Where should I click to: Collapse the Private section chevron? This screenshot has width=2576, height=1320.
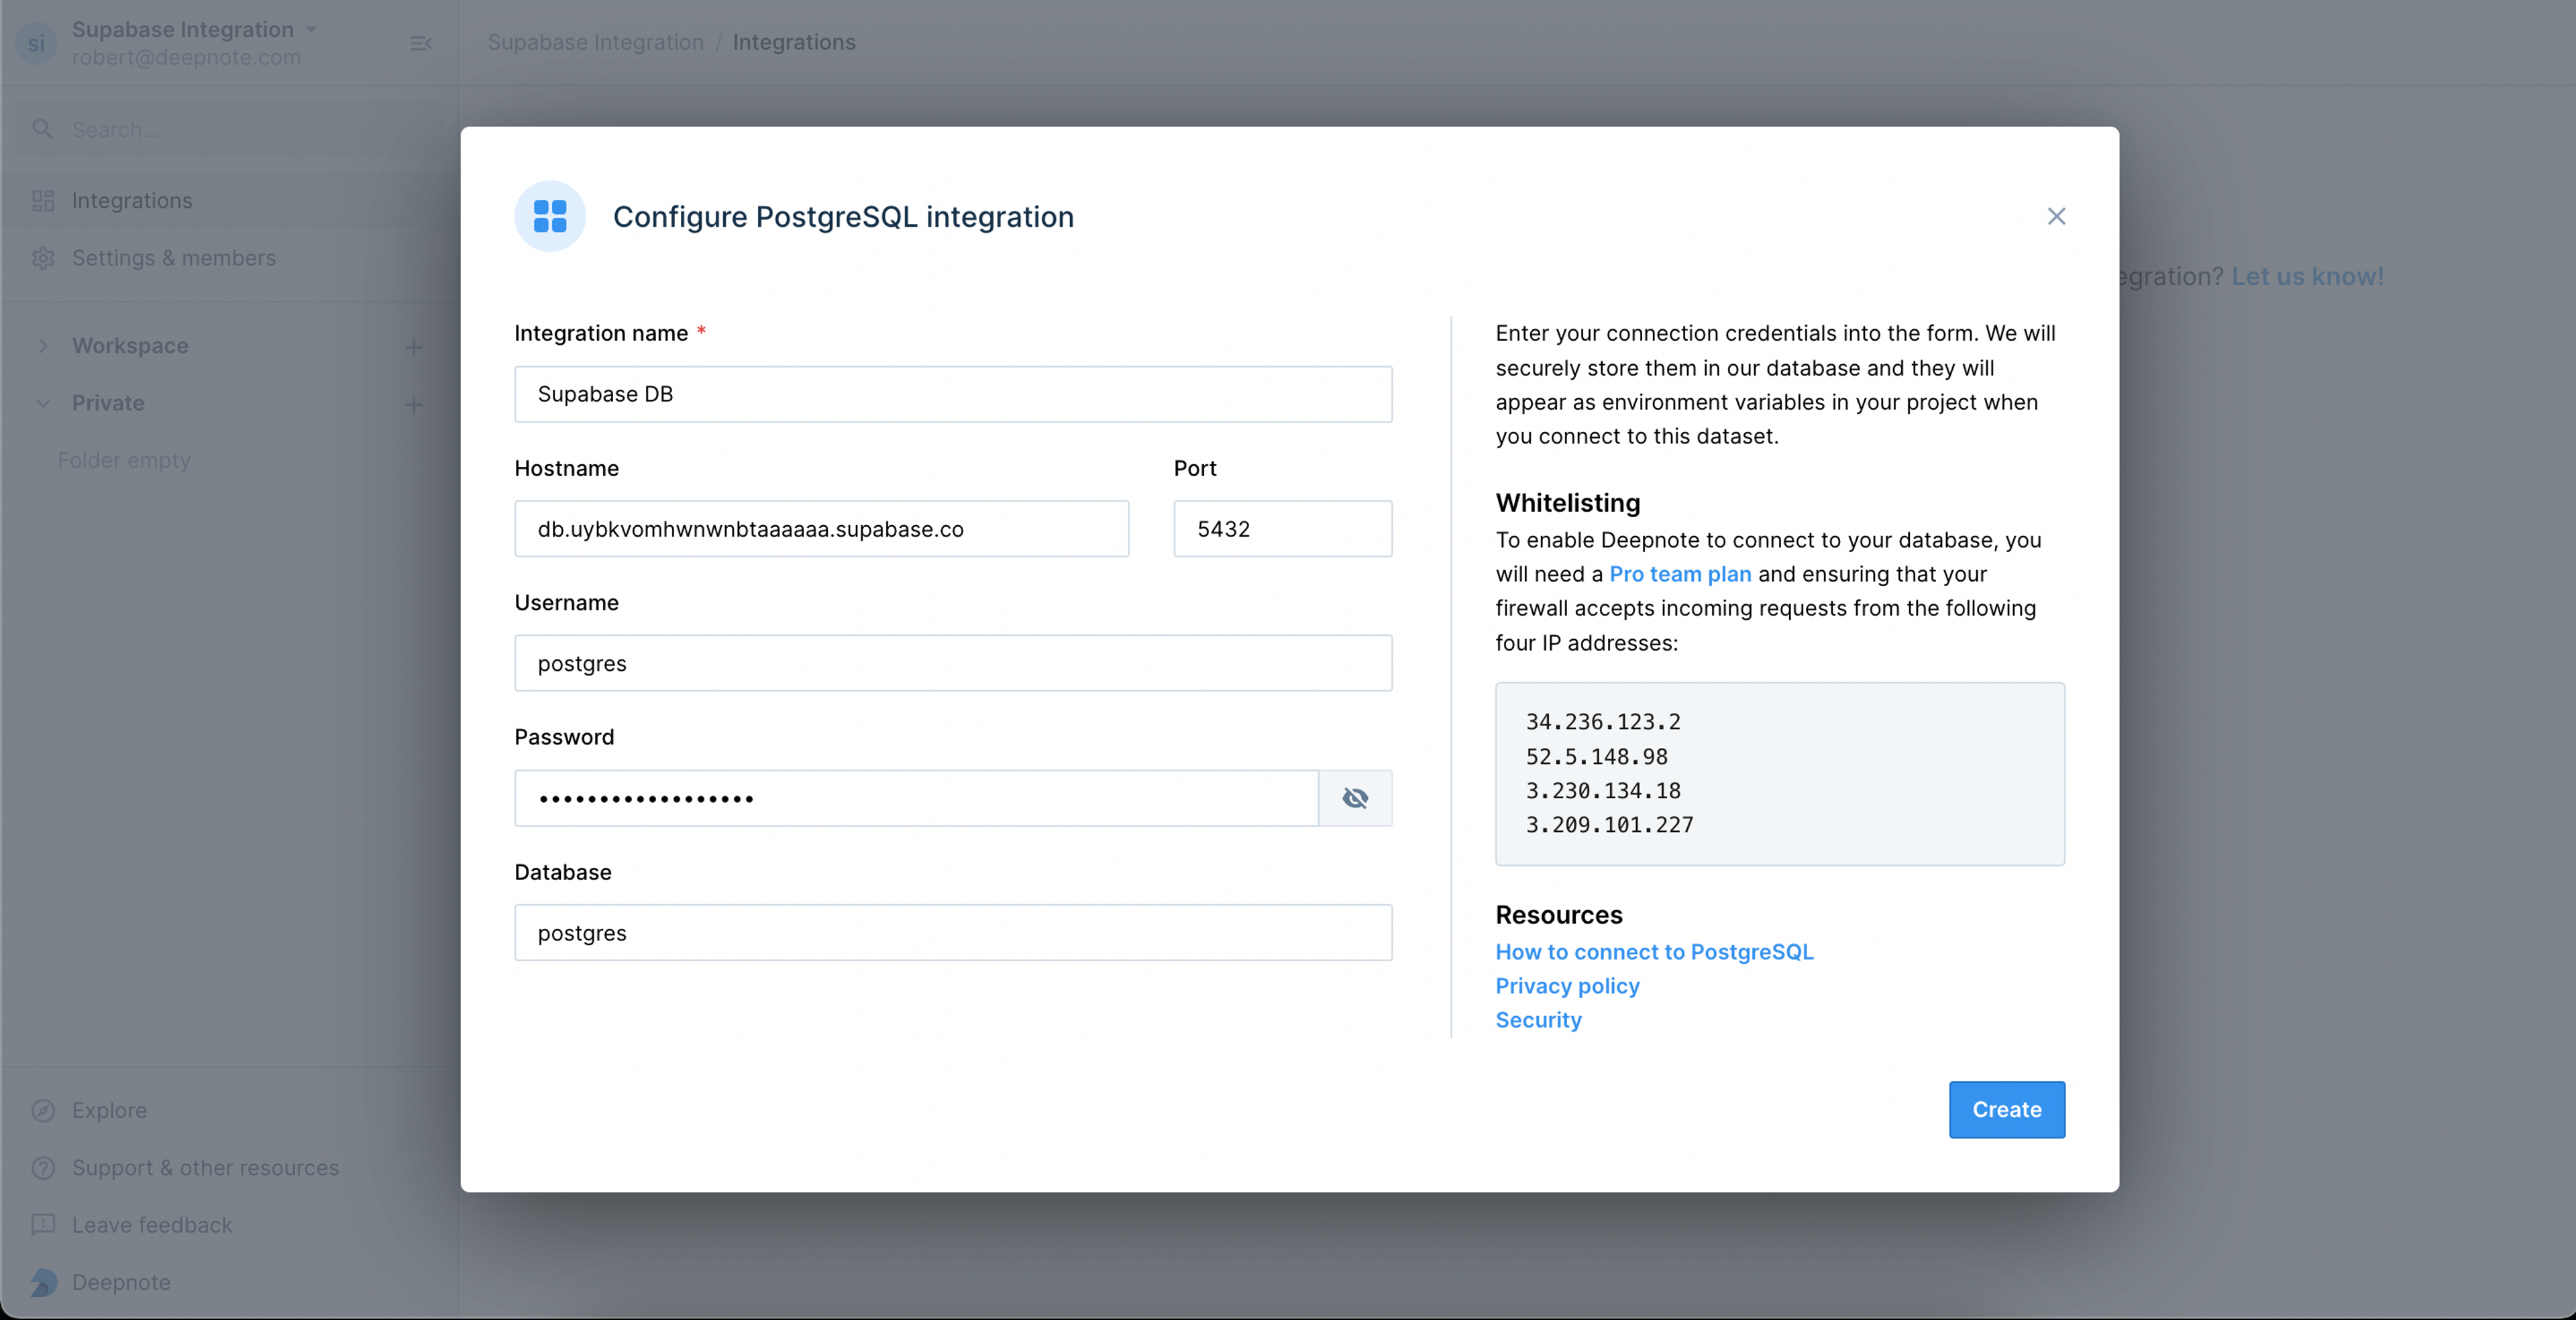click(x=43, y=403)
